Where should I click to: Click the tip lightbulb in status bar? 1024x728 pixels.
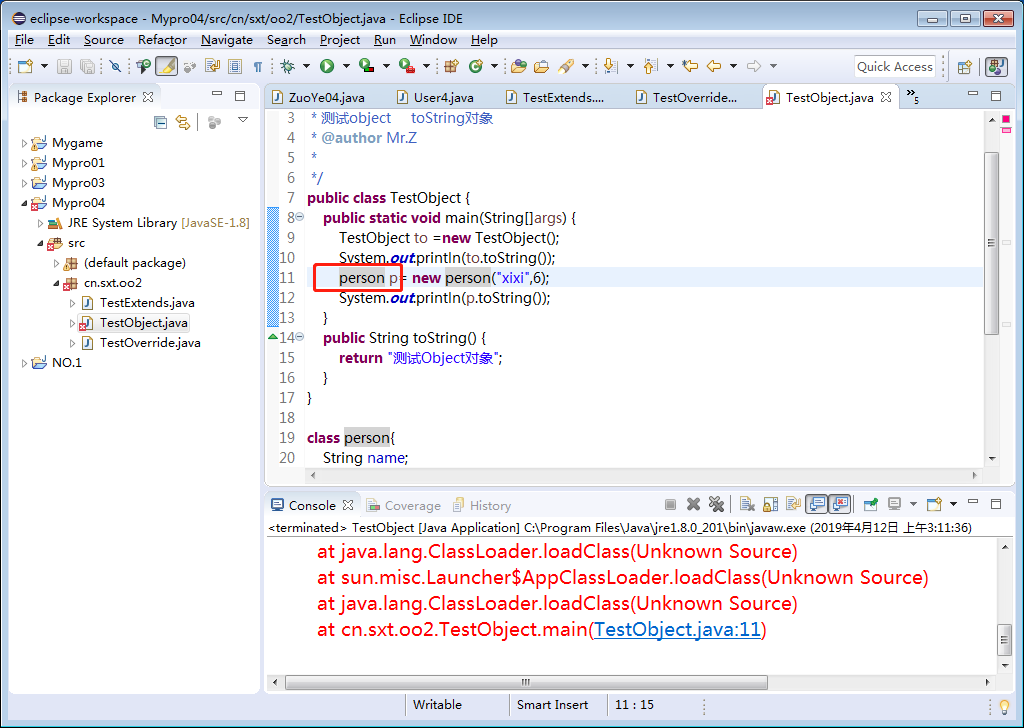point(1004,706)
